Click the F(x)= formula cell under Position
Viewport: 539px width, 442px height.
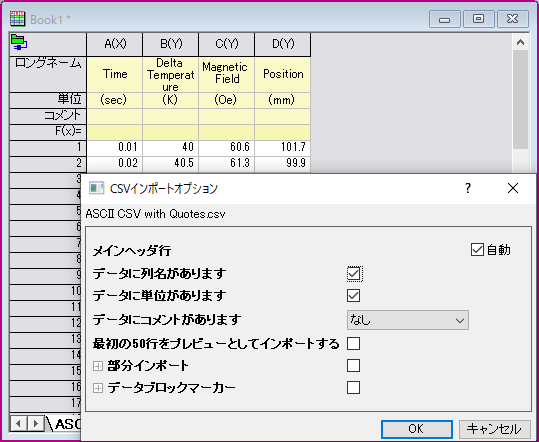[x=283, y=132]
